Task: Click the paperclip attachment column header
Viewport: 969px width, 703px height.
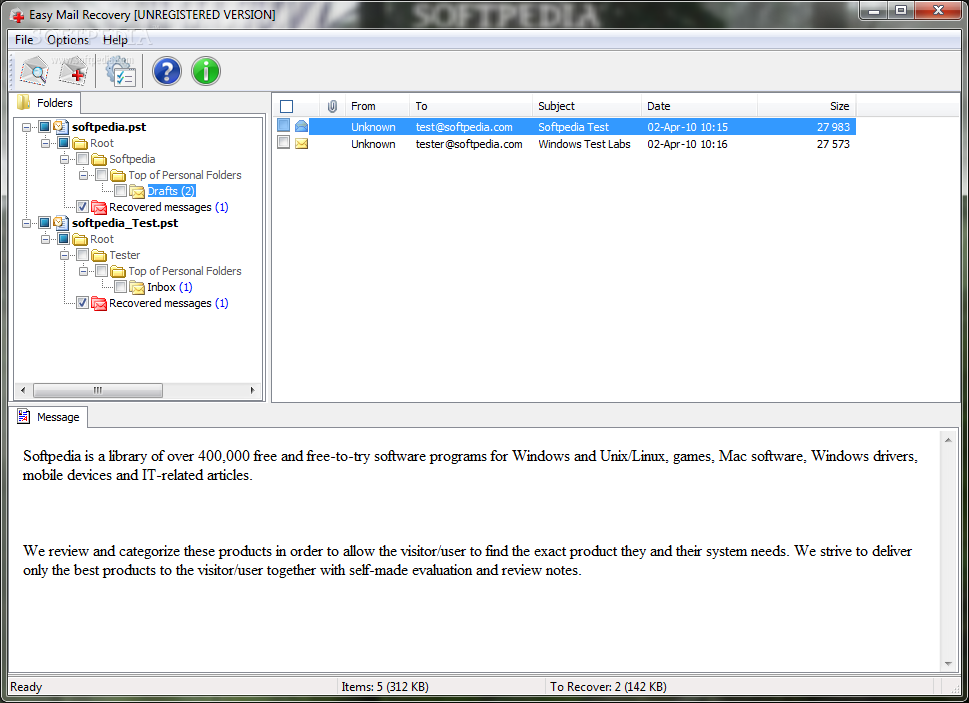Action: [332, 106]
